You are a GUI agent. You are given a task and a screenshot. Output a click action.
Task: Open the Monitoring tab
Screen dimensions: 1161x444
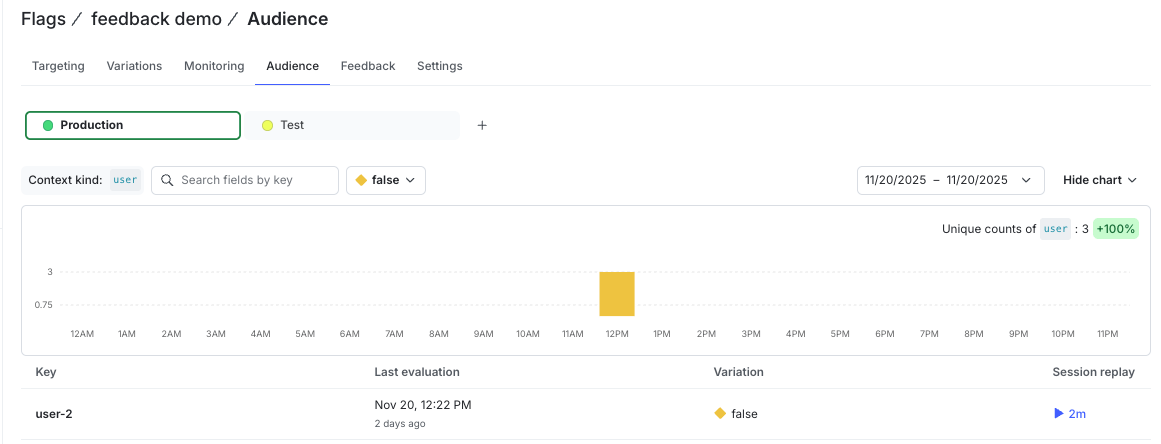coord(214,66)
